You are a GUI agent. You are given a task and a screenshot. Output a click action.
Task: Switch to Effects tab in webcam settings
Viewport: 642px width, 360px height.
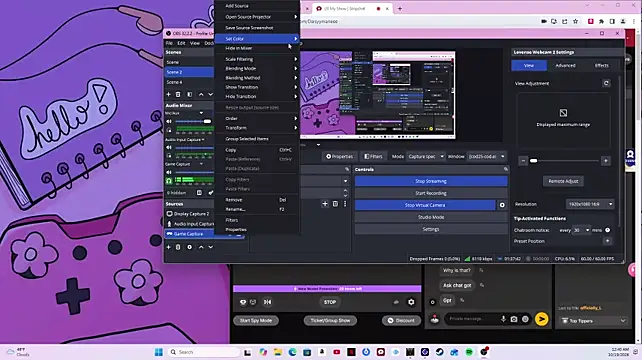coord(601,66)
